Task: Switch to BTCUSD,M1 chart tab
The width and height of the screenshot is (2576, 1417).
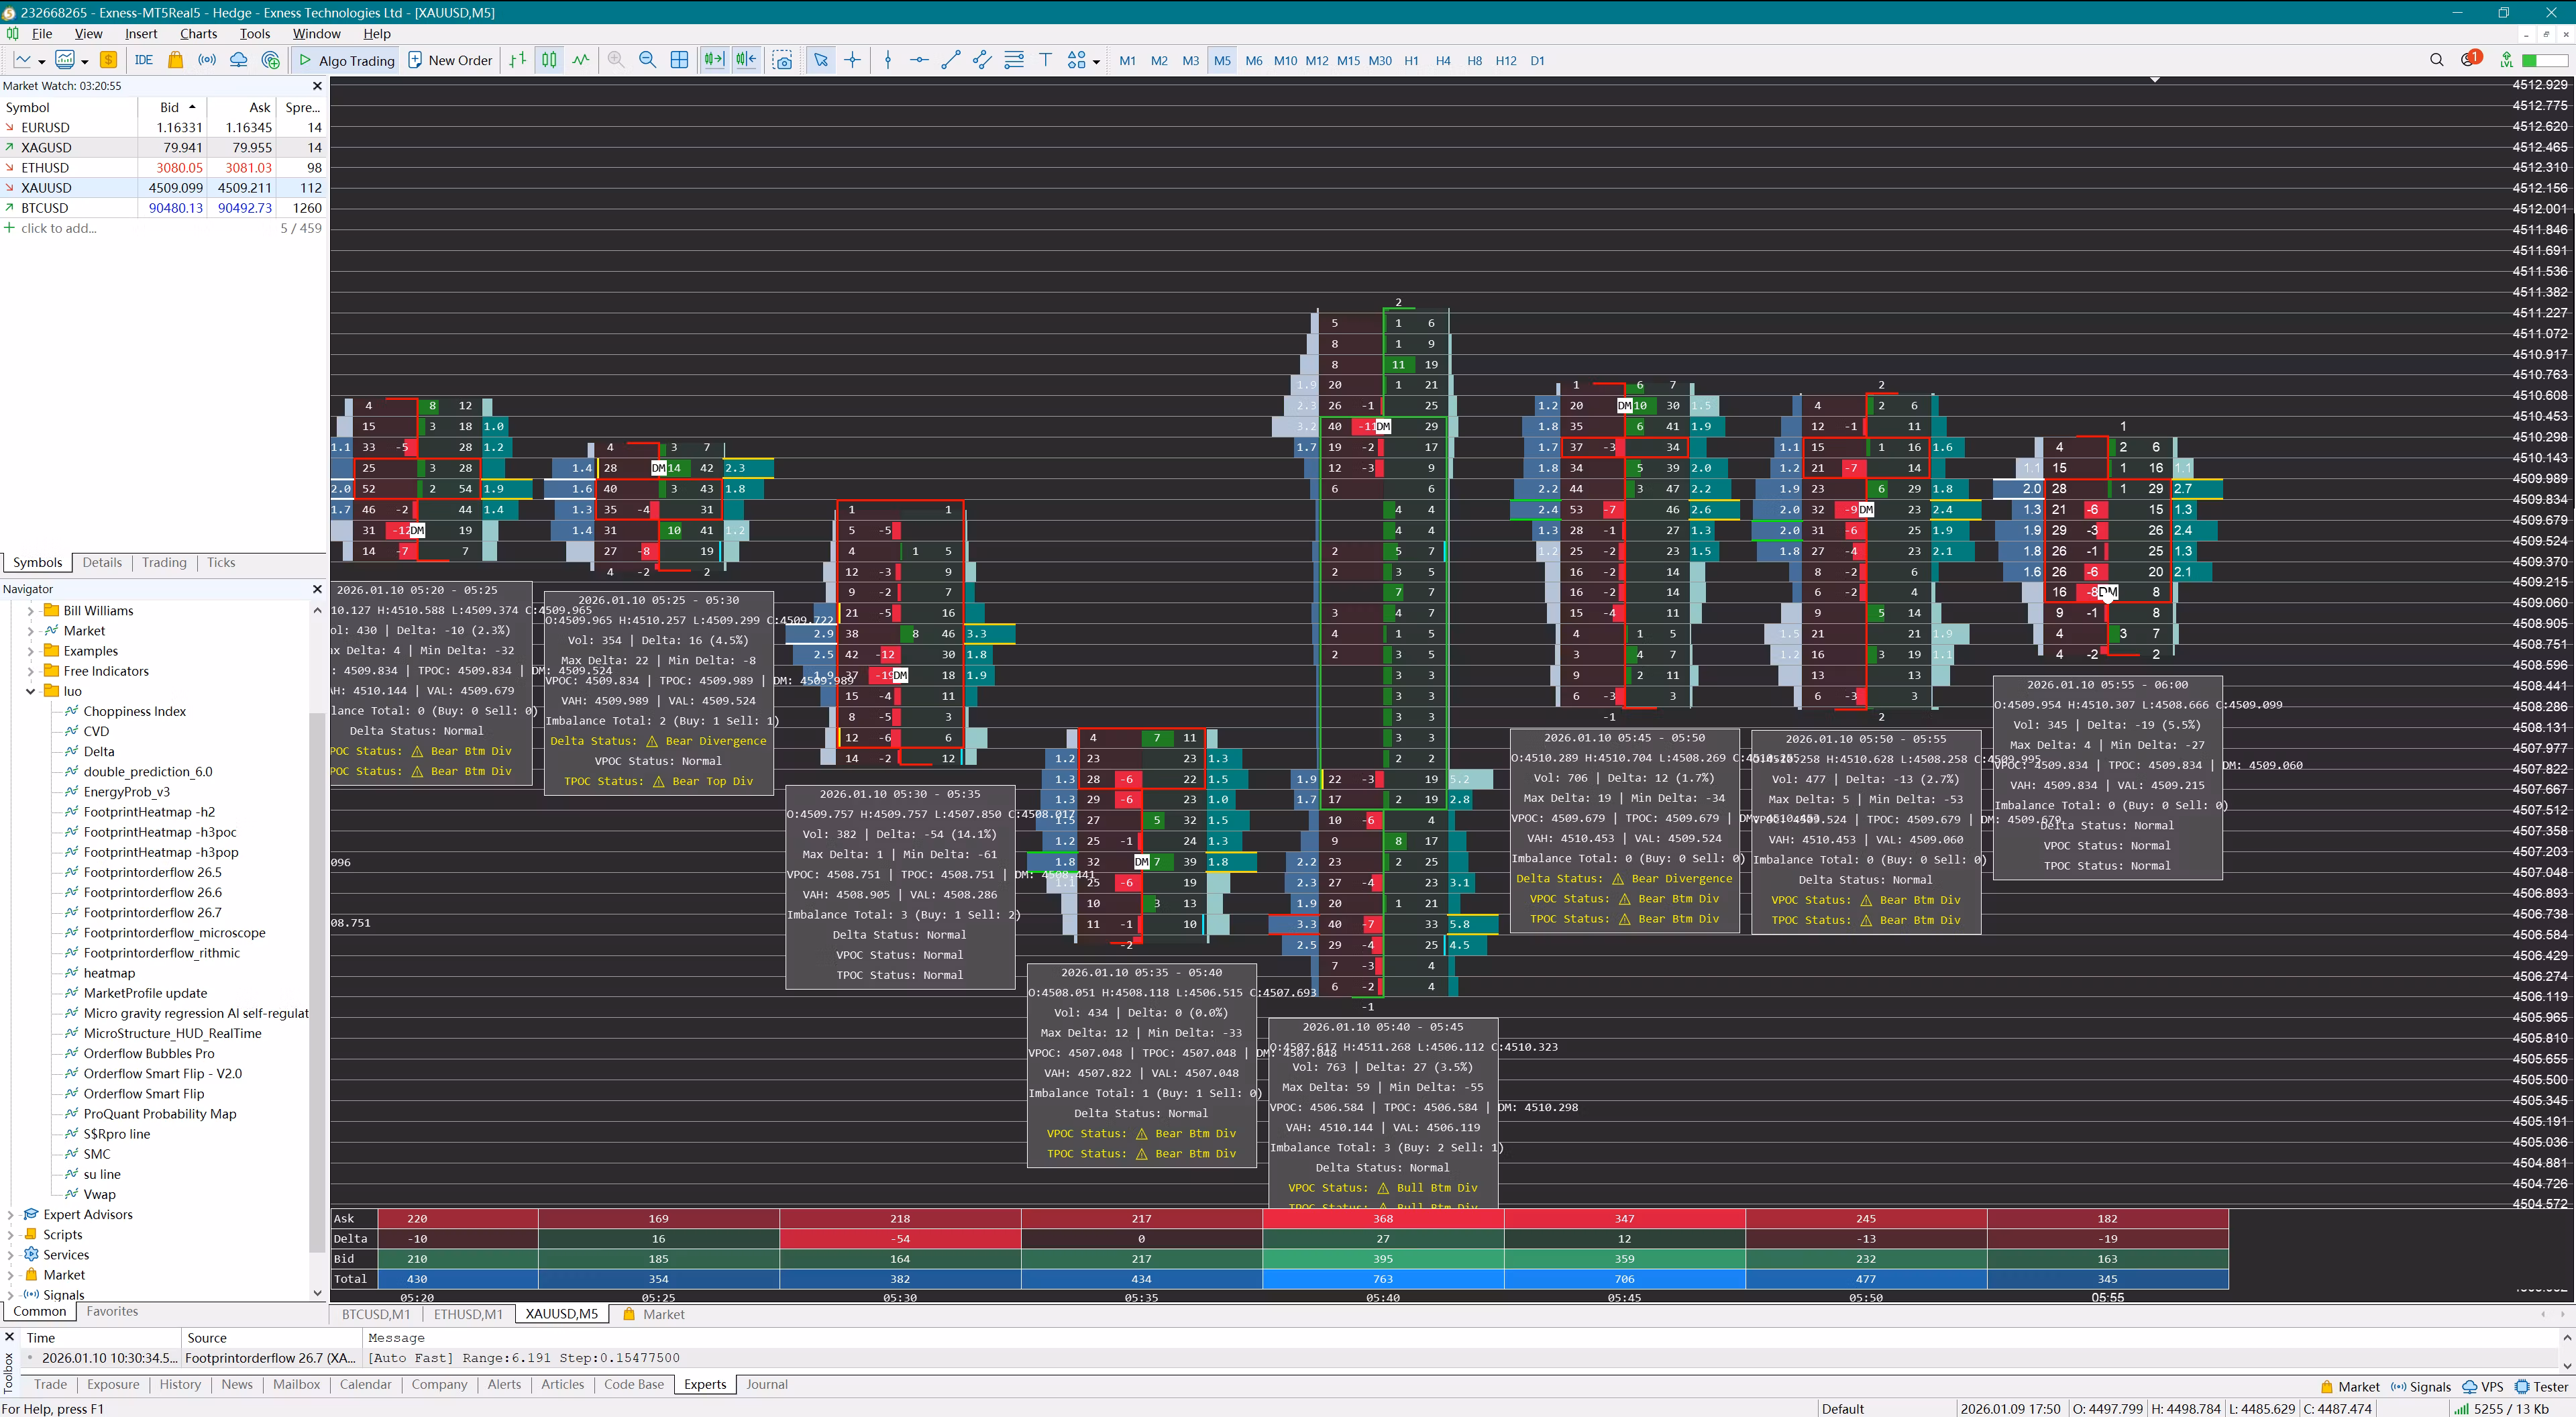Action: click(x=376, y=1314)
